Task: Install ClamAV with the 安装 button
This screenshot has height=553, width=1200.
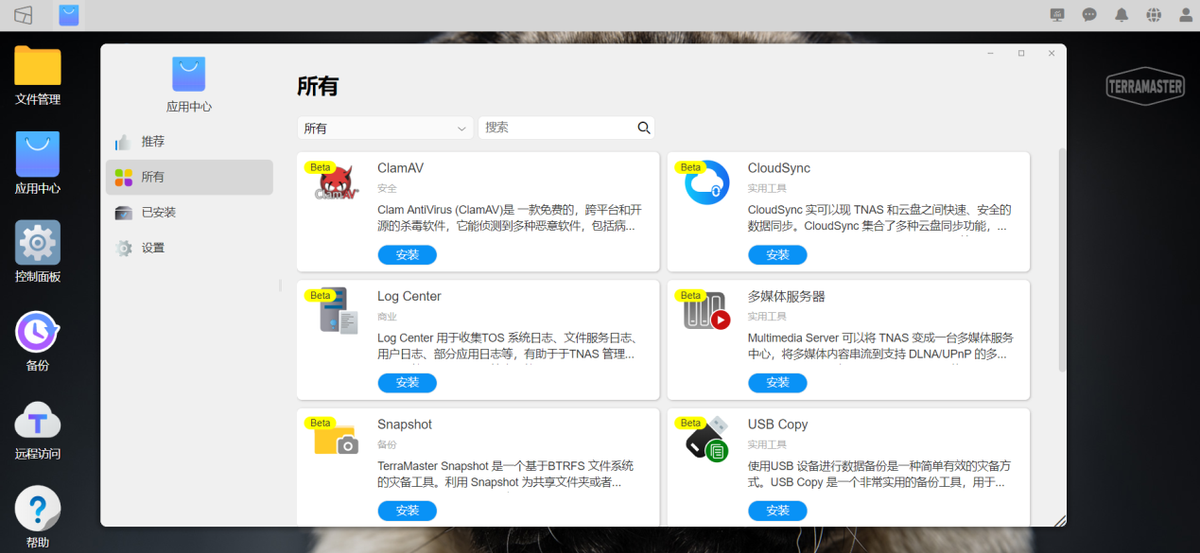Action: (x=407, y=255)
